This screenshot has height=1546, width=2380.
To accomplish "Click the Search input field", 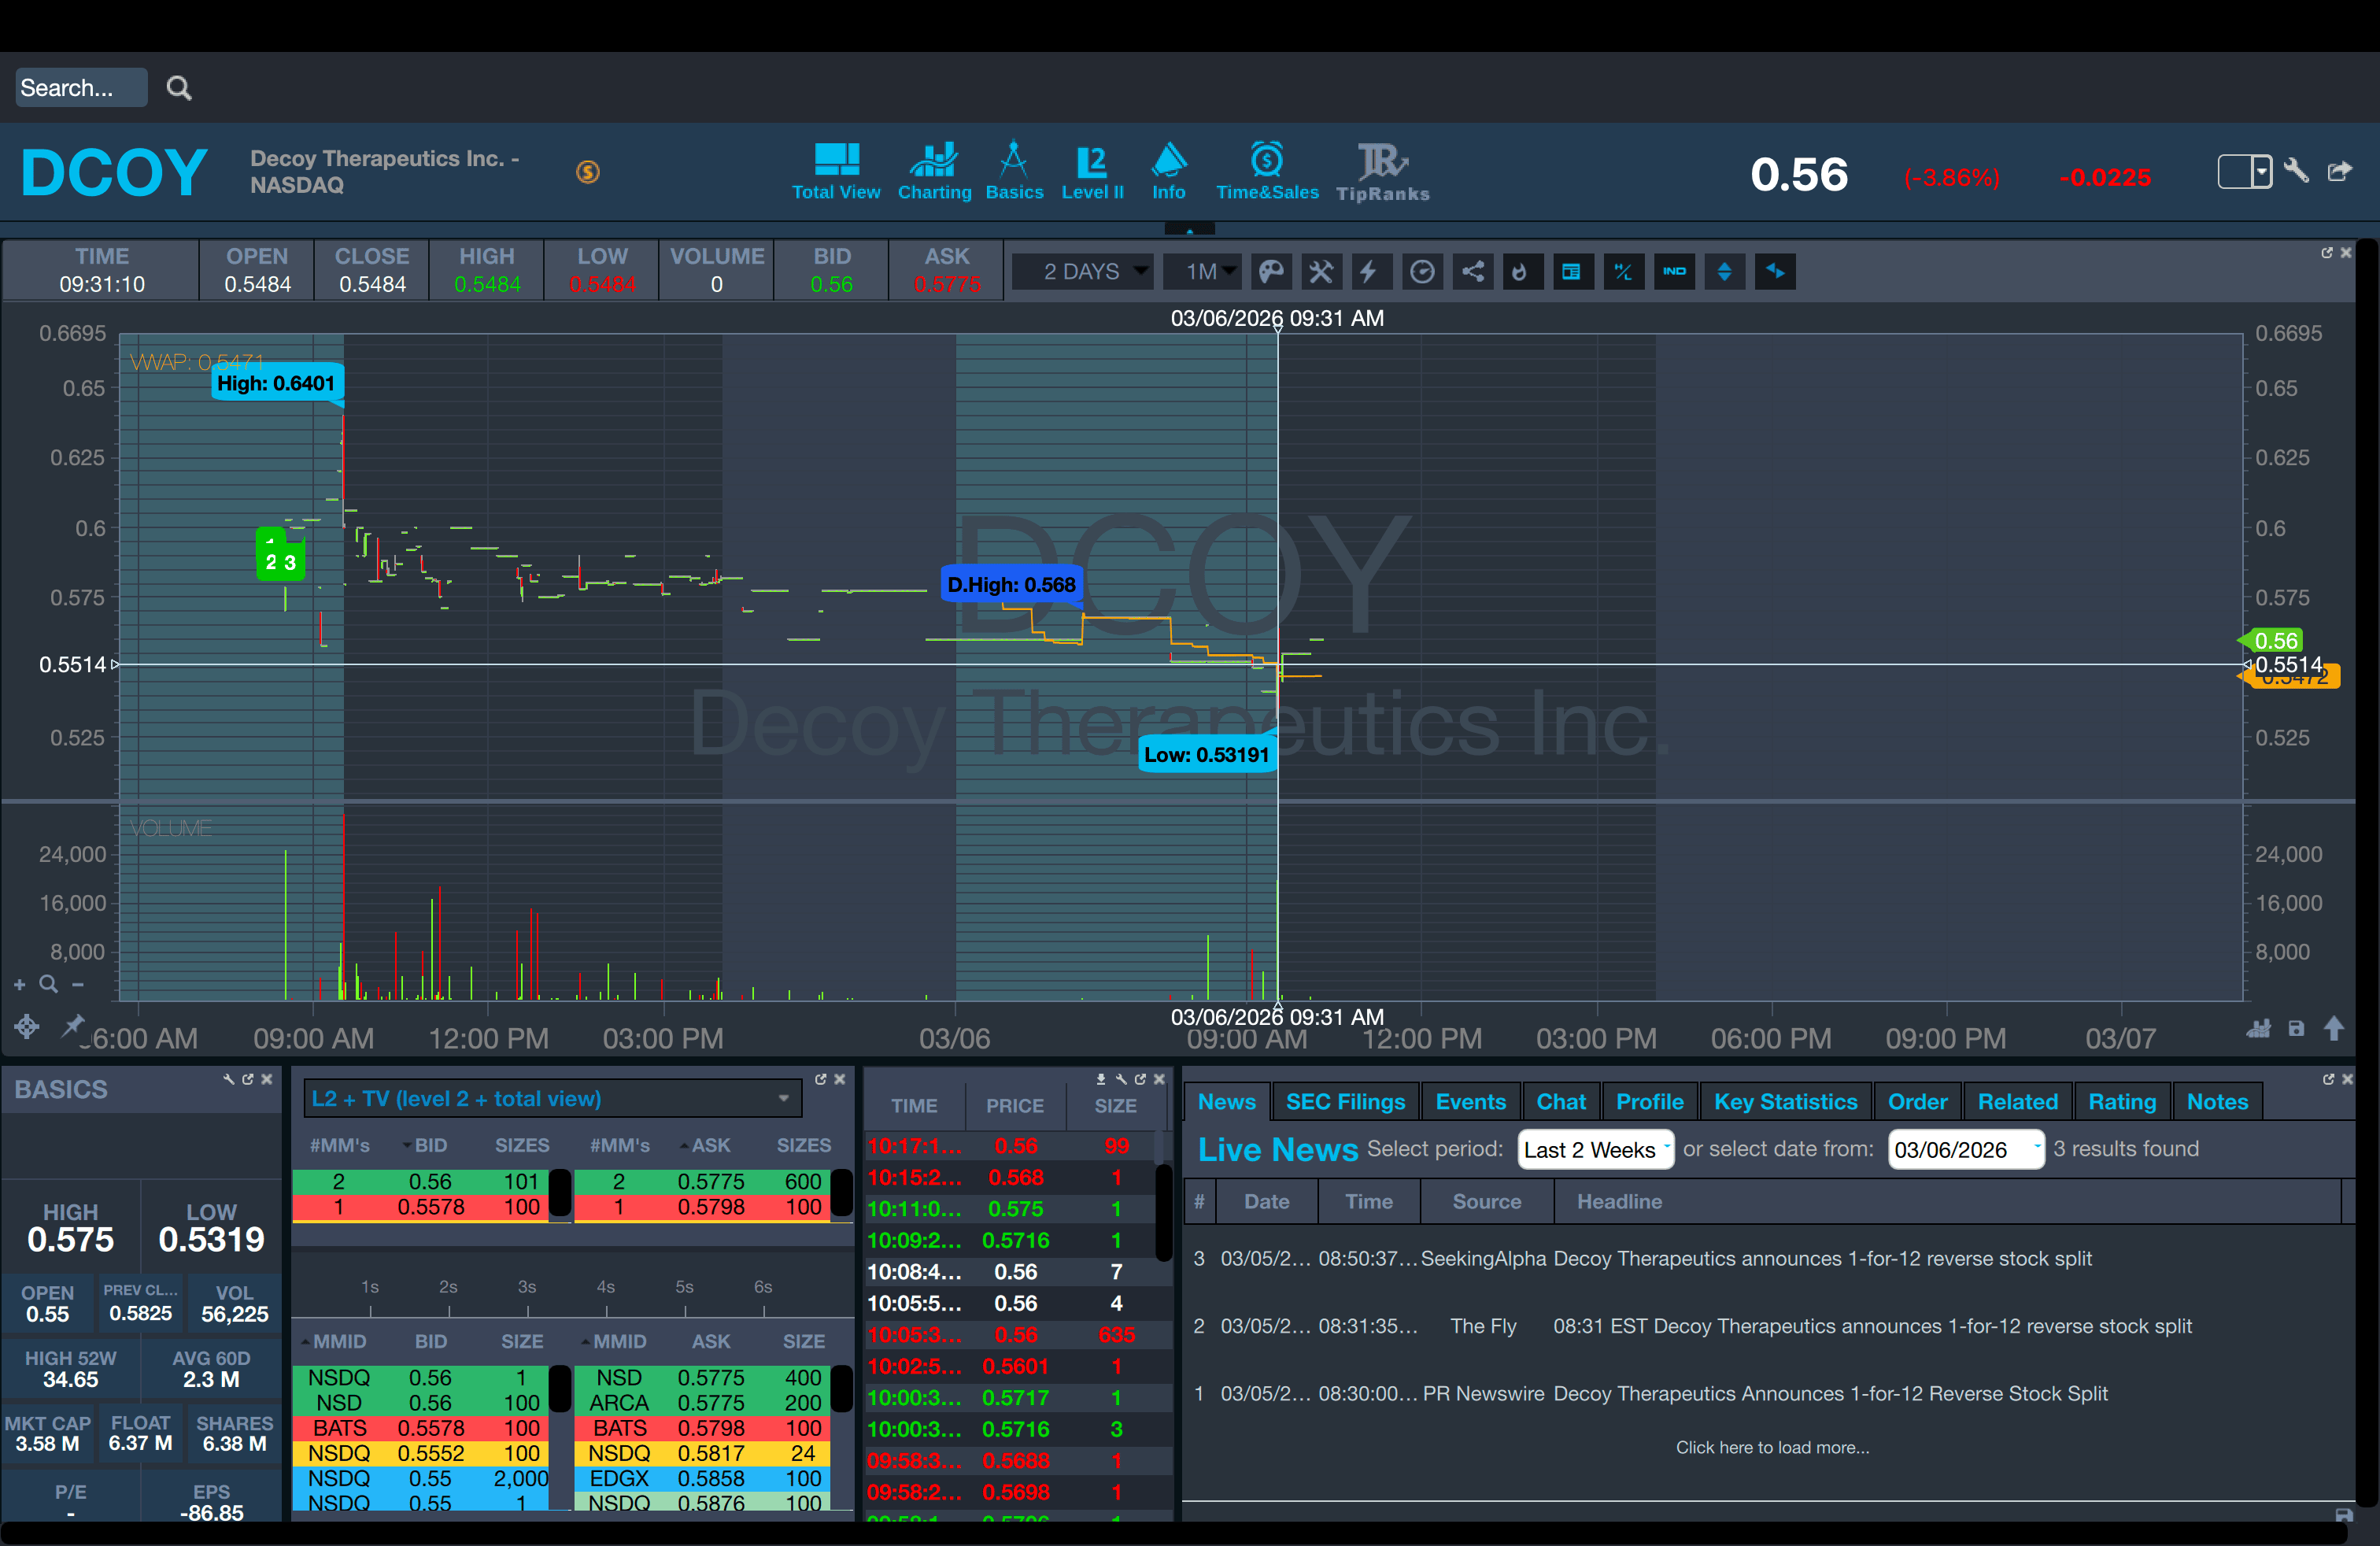I will click(x=80, y=88).
